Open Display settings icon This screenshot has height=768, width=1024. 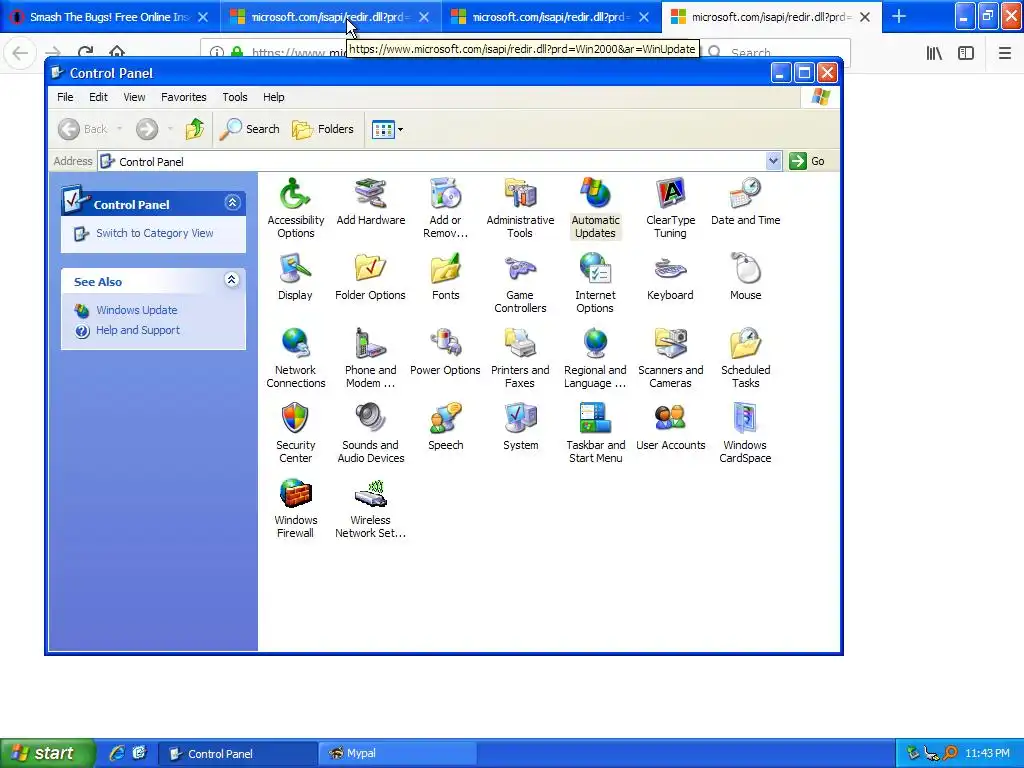click(295, 277)
